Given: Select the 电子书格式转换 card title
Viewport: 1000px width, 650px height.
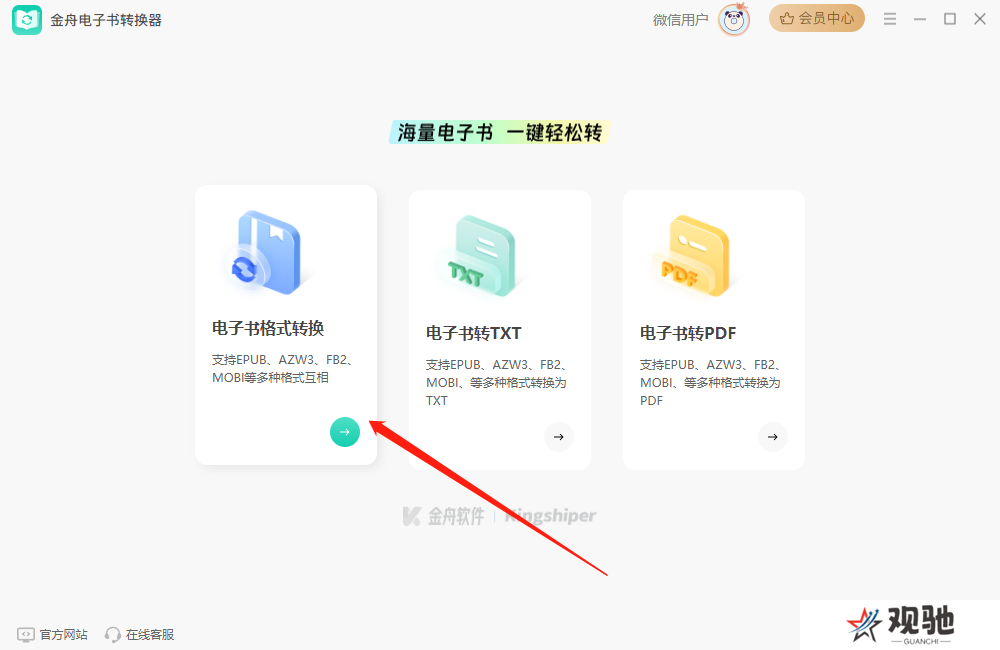Looking at the screenshot, I should (268, 329).
